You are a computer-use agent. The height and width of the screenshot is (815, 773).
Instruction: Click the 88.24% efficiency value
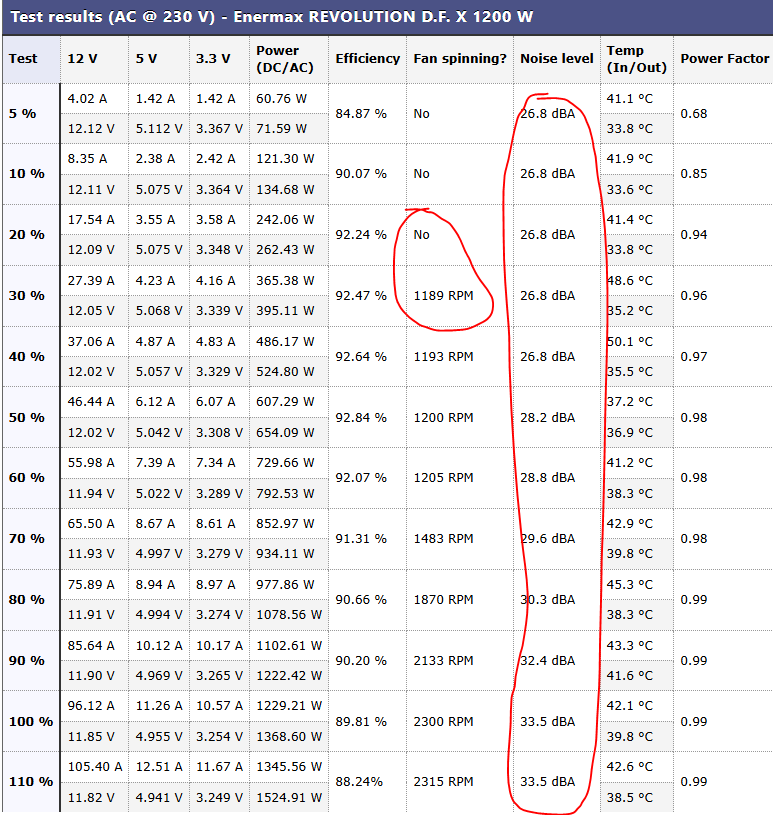coord(359,781)
